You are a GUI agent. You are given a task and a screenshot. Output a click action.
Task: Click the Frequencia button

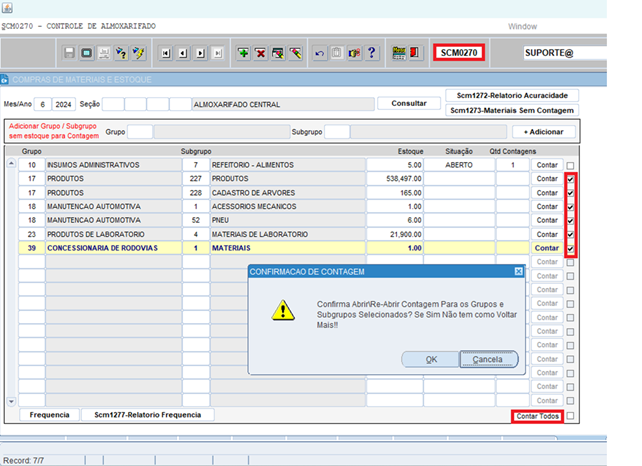(x=50, y=415)
